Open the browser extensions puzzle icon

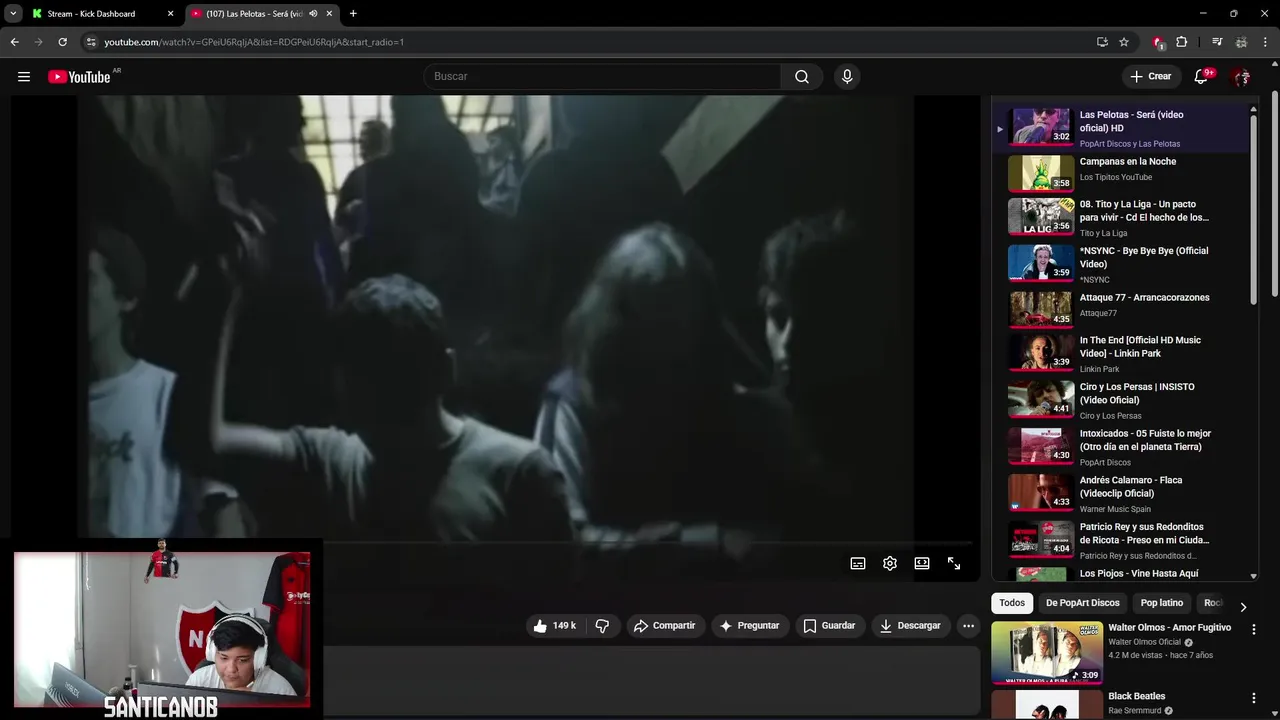coord(1182,42)
